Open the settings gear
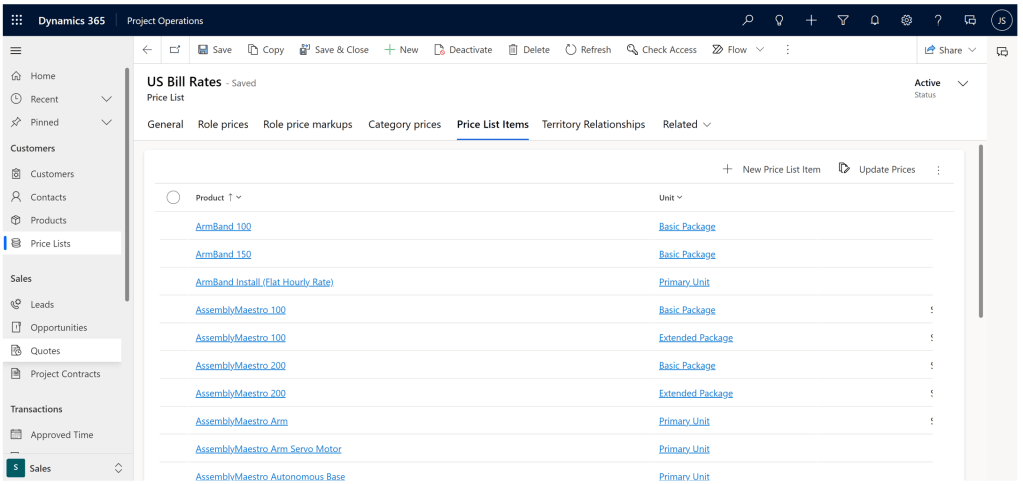The height and width of the screenshot is (484, 1023). click(x=906, y=20)
